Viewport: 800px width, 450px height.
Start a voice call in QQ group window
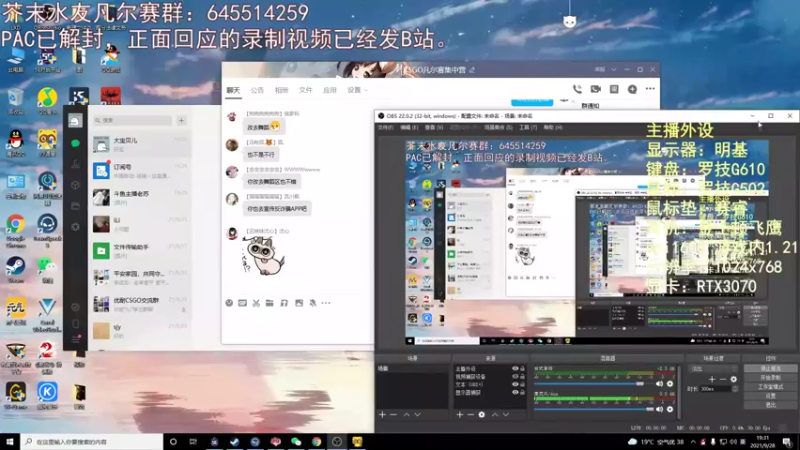tap(577, 89)
